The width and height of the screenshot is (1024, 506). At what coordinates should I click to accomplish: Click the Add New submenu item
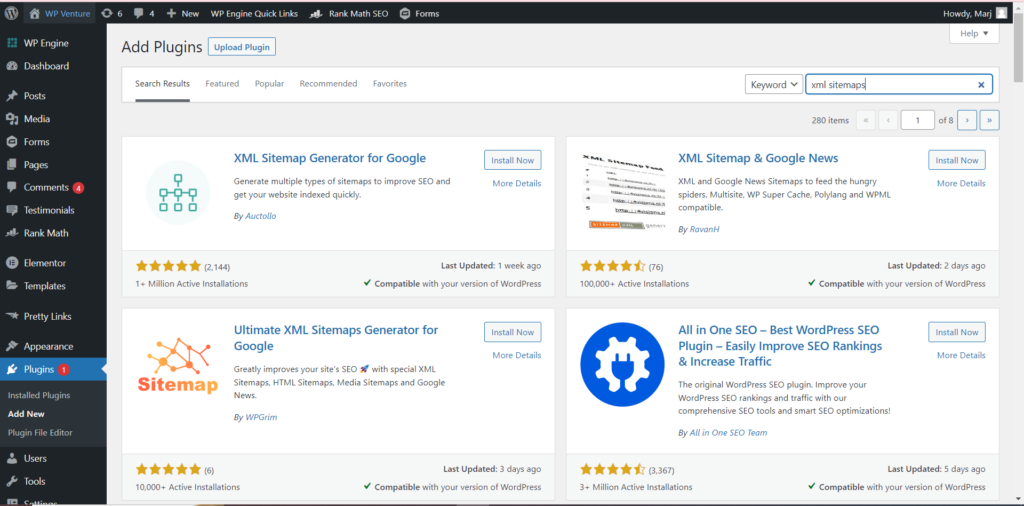coord(26,414)
